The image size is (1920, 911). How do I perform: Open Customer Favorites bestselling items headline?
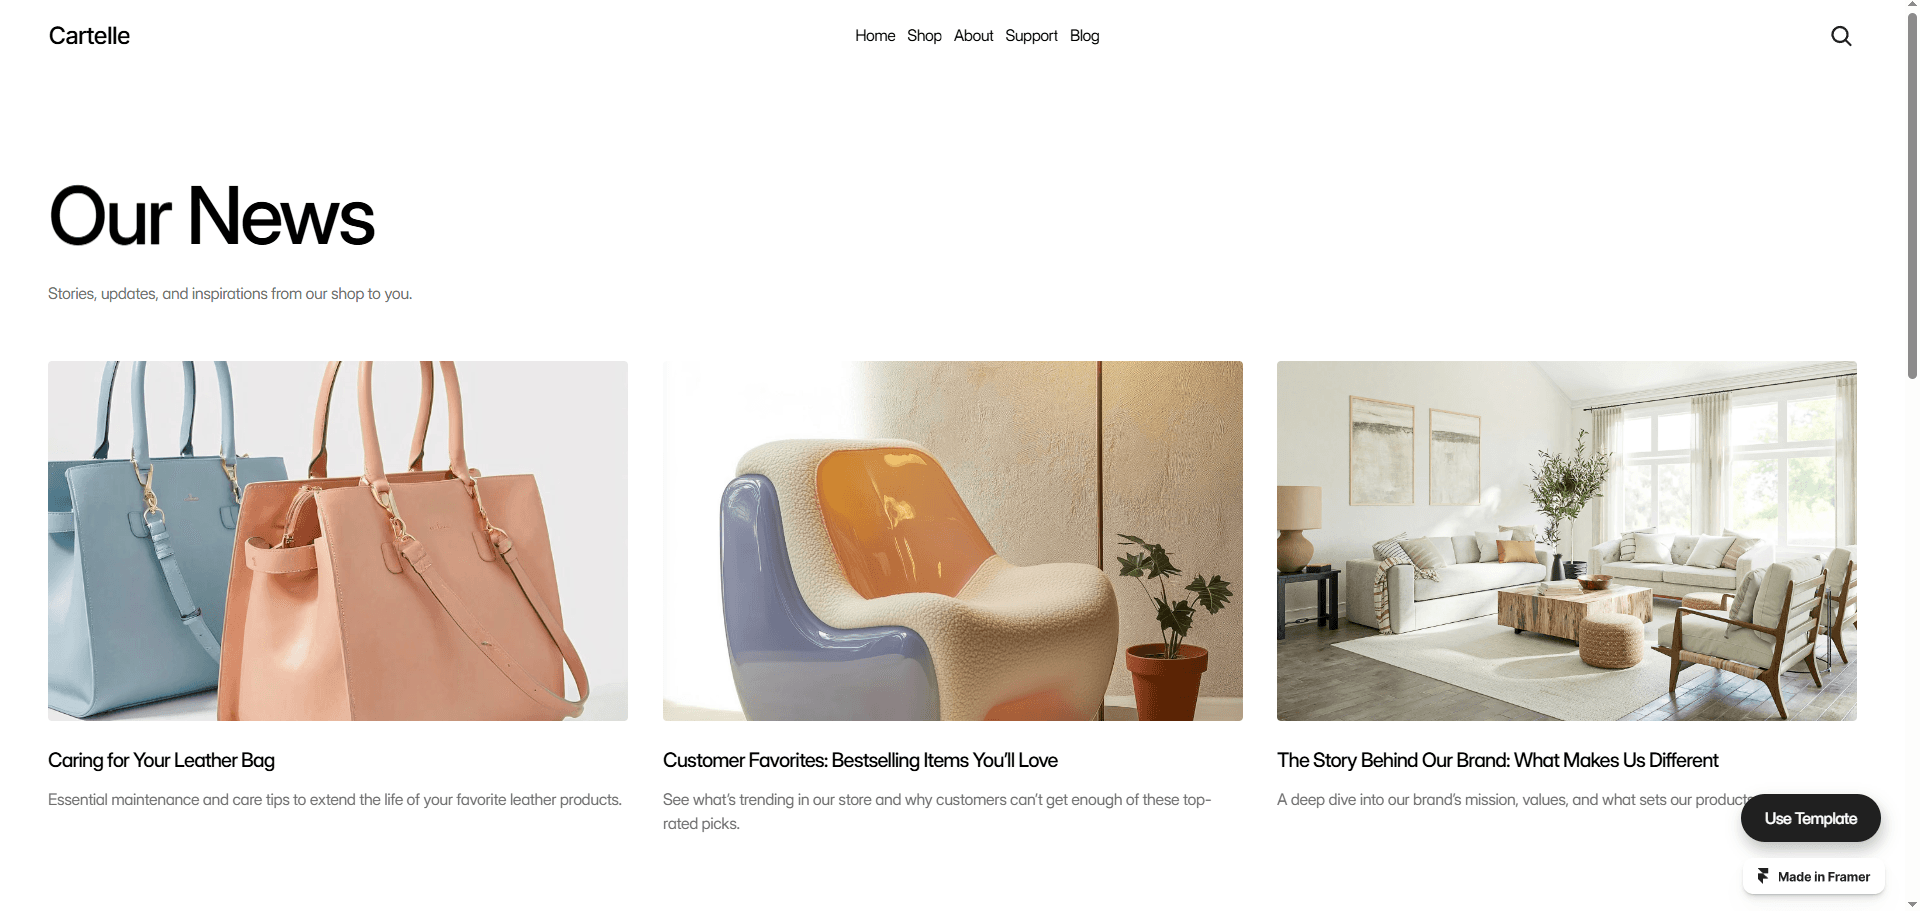coord(860,760)
